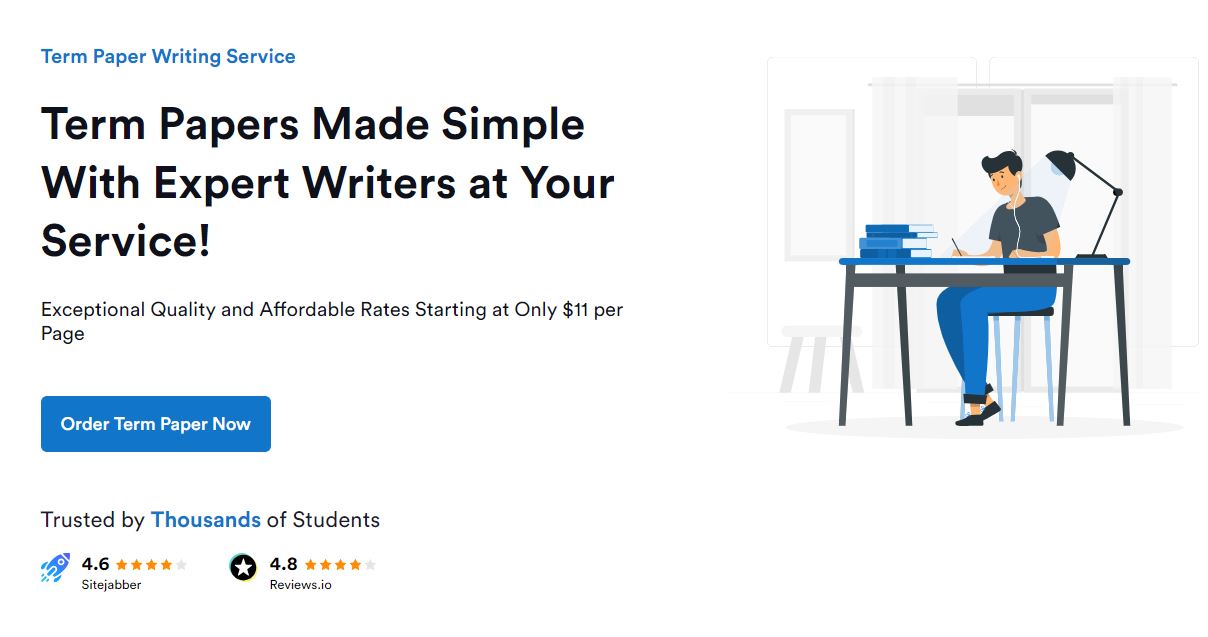Click the stack of blue books
This screenshot has height=637, width=1208.
(x=897, y=243)
